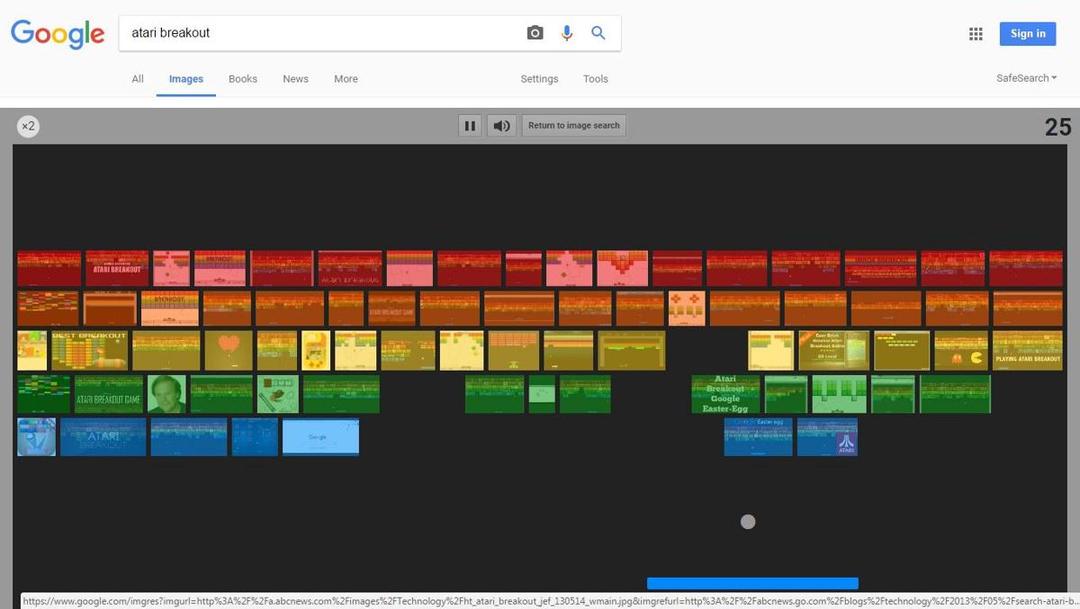Viewport: 1080px width, 609px height.
Task: Expand the More menu
Action: [x=346, y=79]
